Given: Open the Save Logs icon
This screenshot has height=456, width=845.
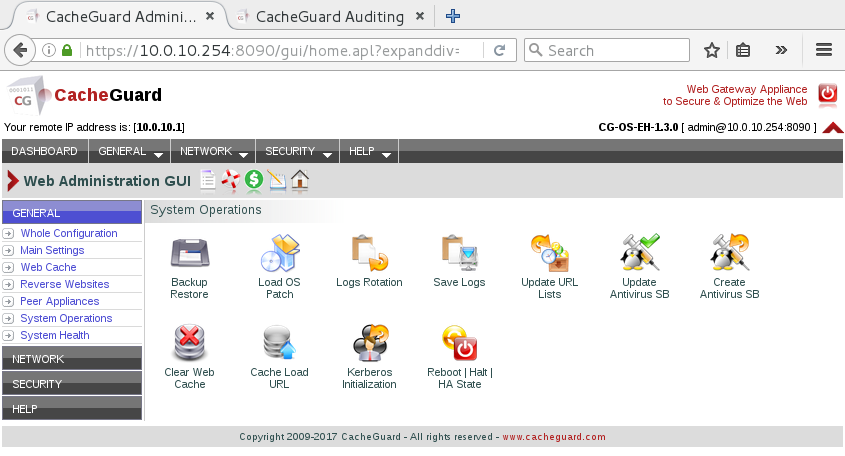Looking at the screenshot, I should coord(459,253).
